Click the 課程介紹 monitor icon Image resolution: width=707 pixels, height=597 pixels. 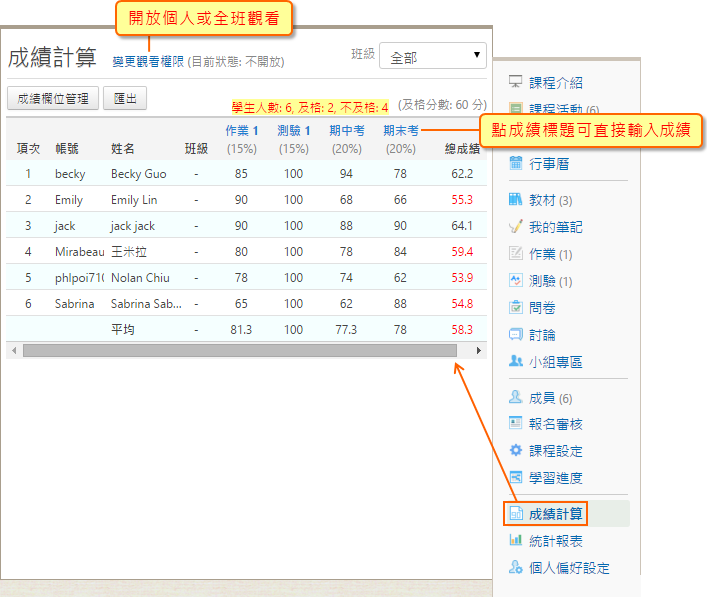pos(516,82)
